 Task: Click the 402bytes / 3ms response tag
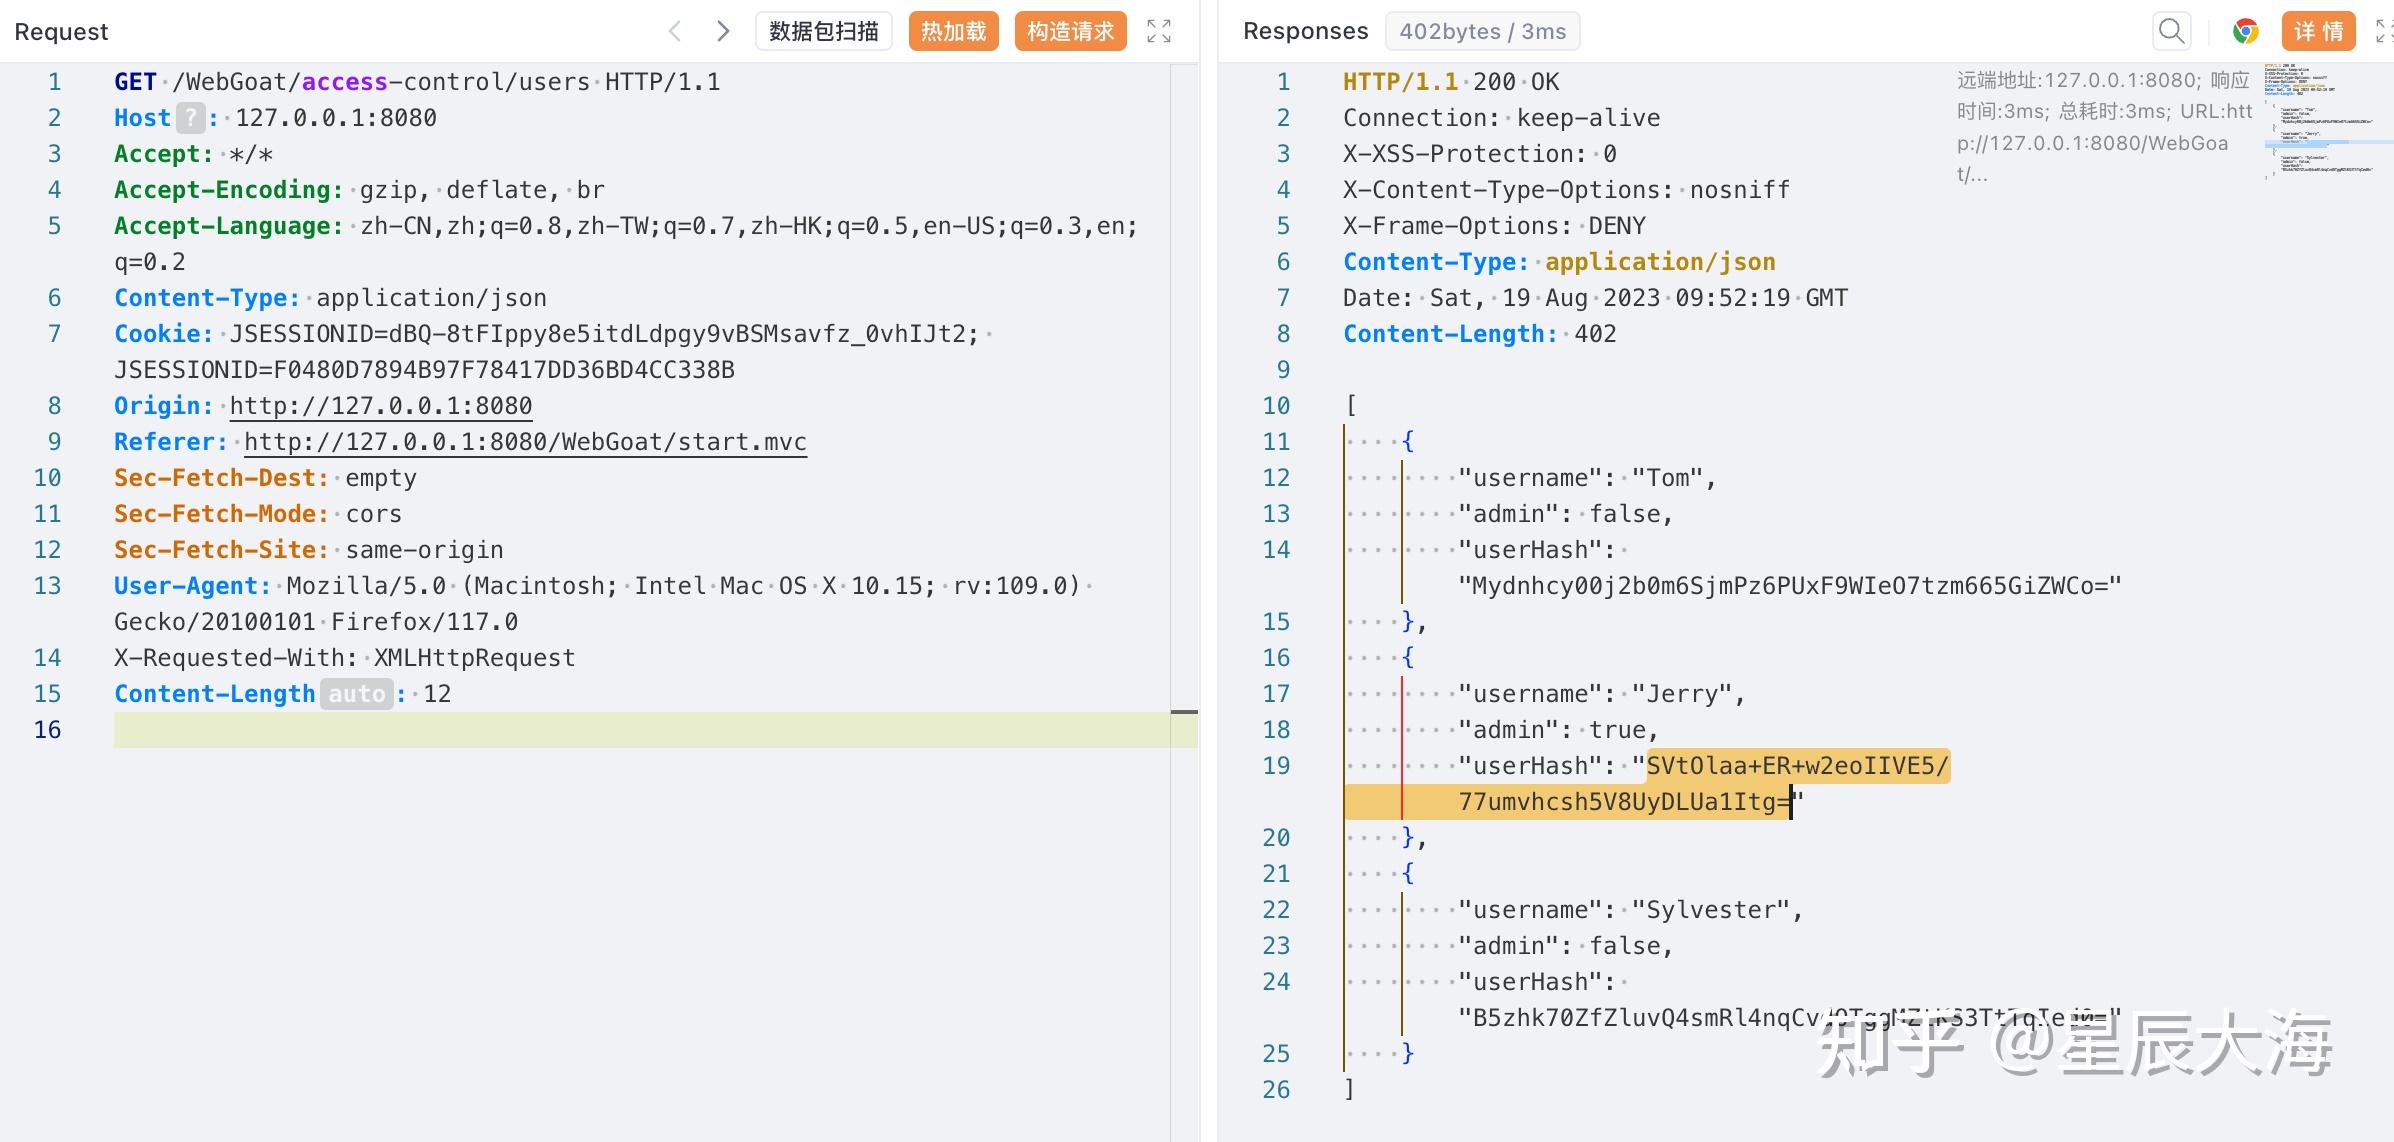(1482, 31)
